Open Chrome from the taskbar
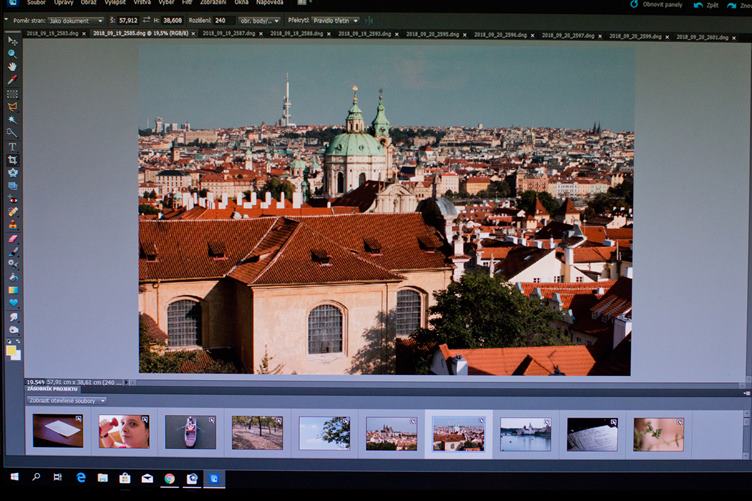The image size is (752, 501). (x=169, y=478)
